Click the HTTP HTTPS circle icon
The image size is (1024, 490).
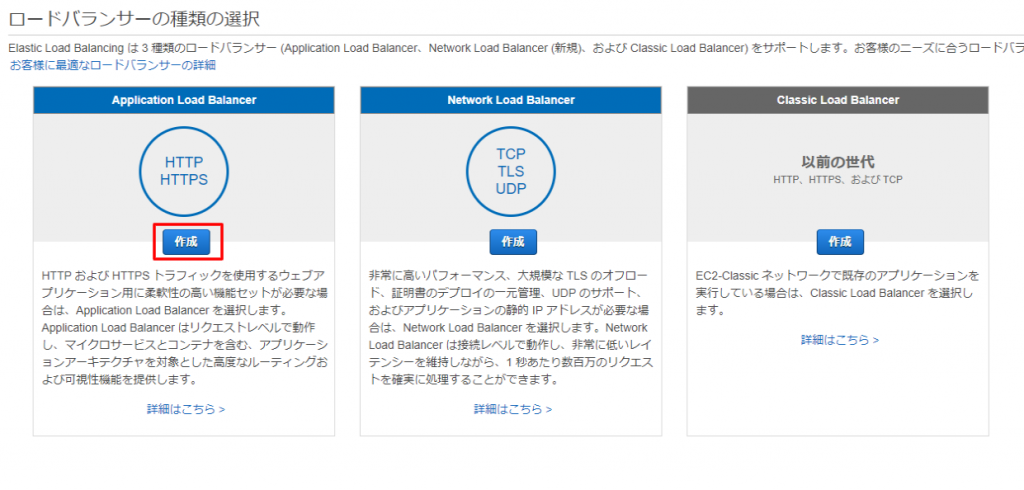pyautogui.click(x=184, y=171)
